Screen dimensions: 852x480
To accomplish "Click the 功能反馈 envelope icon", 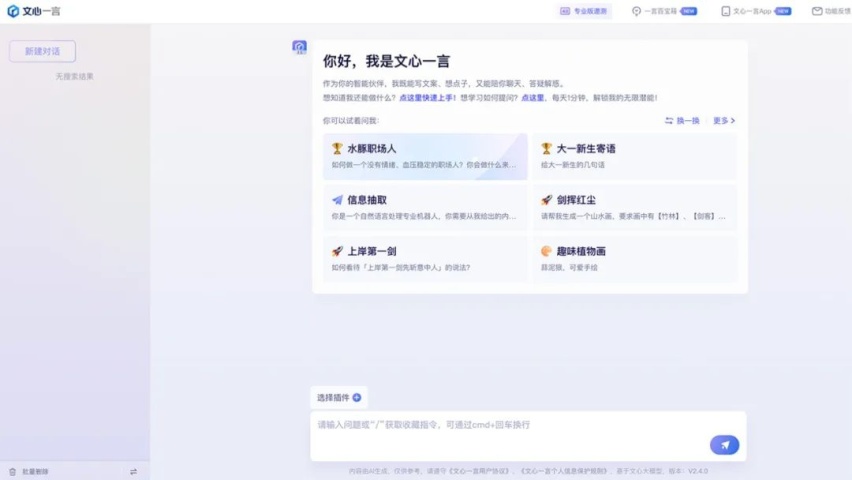I will pyautogui.click(x=817, y=11).
